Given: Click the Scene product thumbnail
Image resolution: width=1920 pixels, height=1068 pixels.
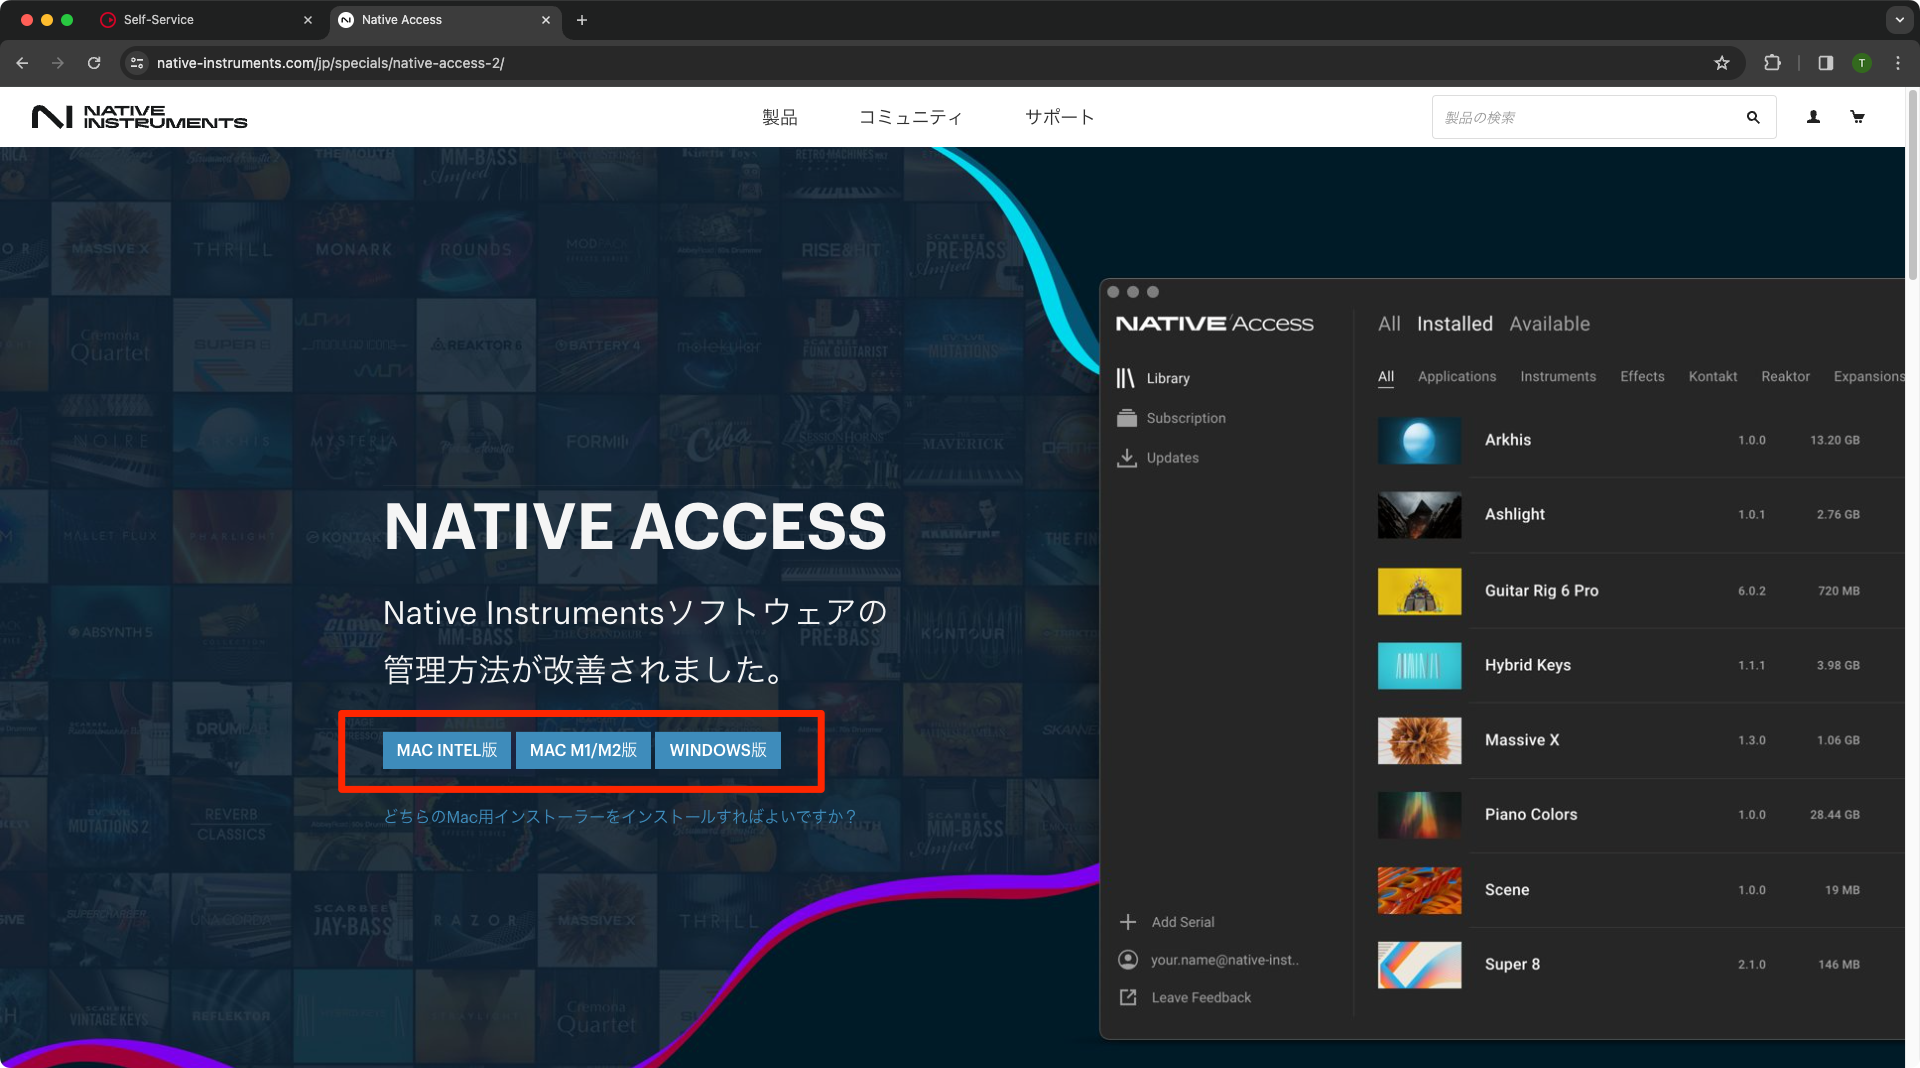Looking at the screenshot, I should (x=1419, y=890).
